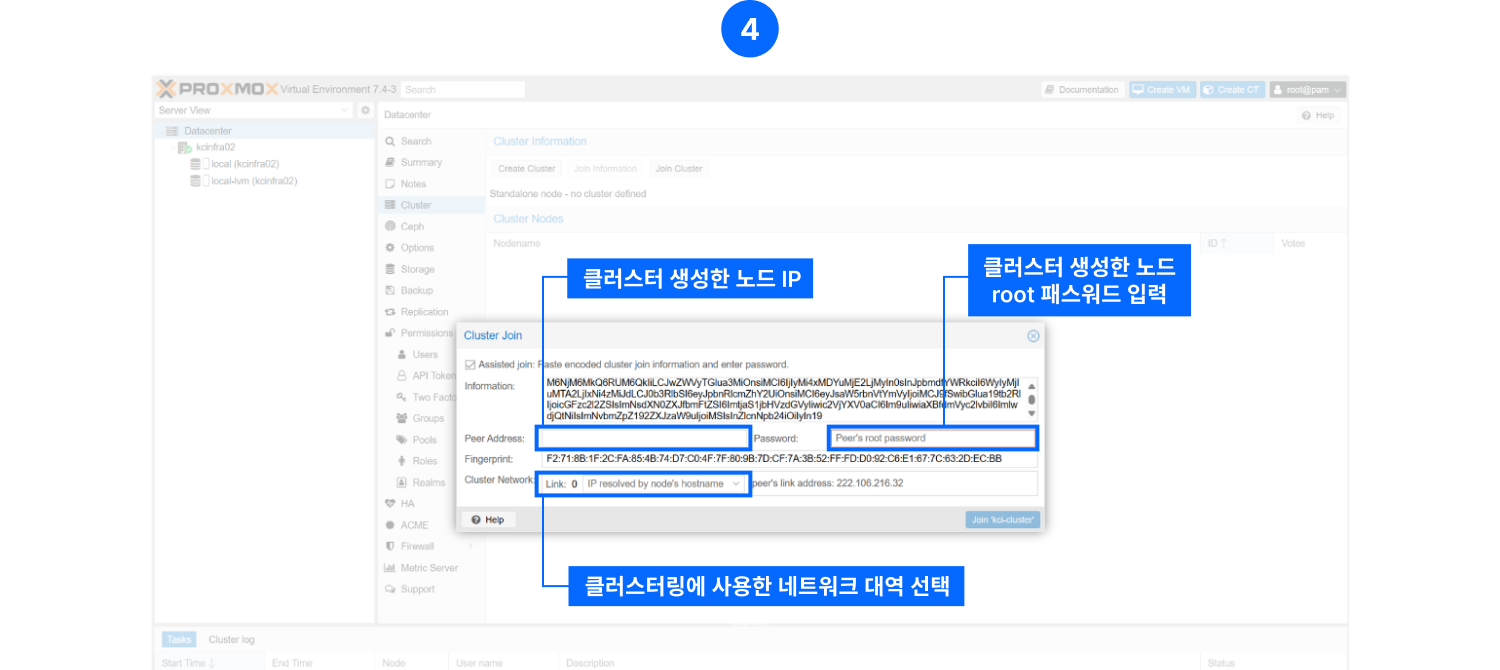Close the Cluster Join dialog
The image size is (1500, 670).
pos(1033,336)
